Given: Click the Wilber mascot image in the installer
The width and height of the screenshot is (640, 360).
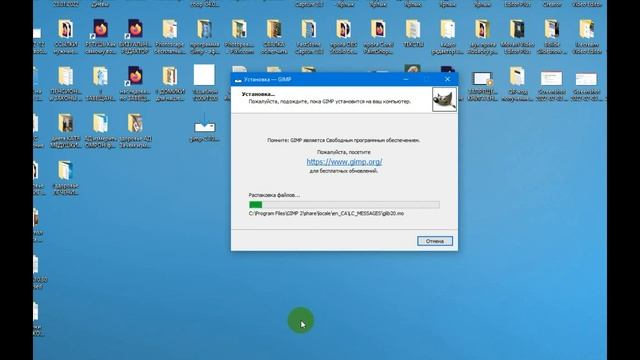Looking at the screenshot, I should click(444, 99).
